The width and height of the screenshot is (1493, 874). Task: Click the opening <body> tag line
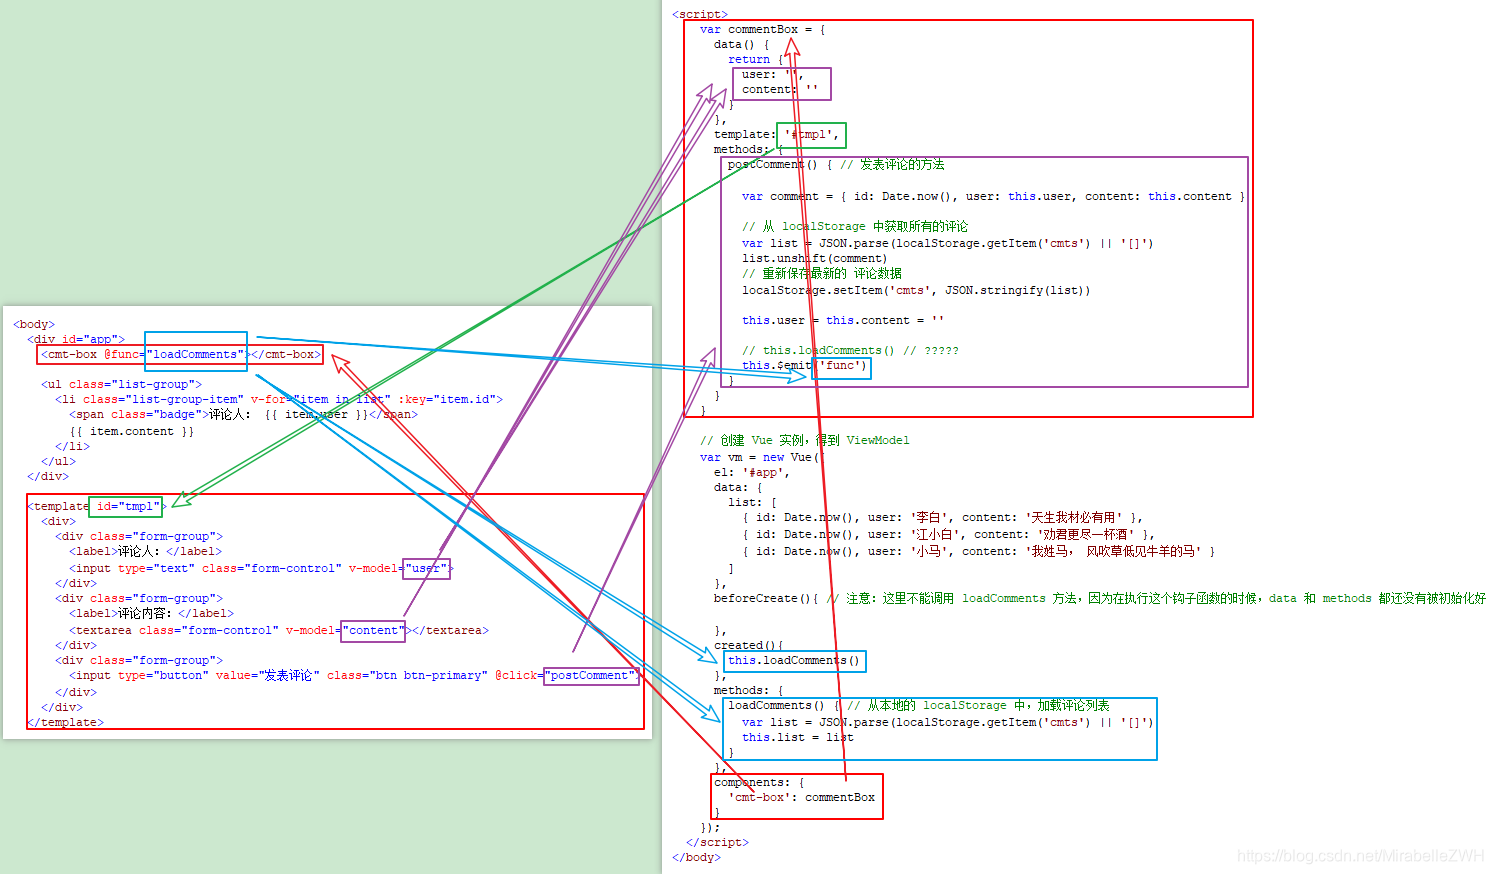coord(34,324)
